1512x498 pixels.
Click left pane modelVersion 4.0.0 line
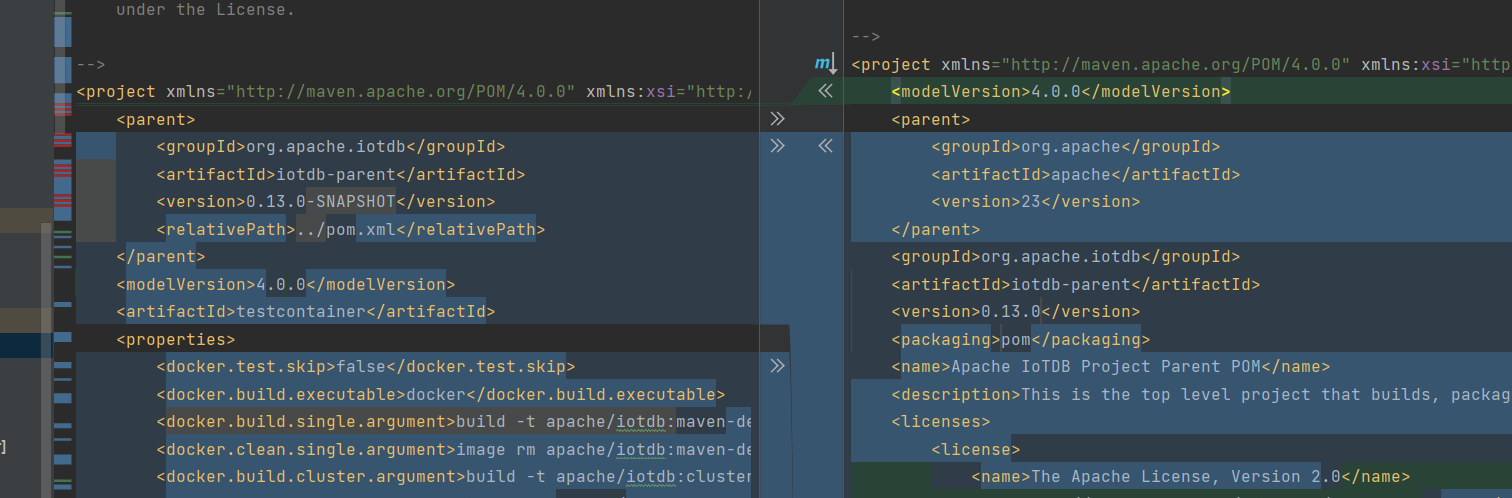coord(285,284)
